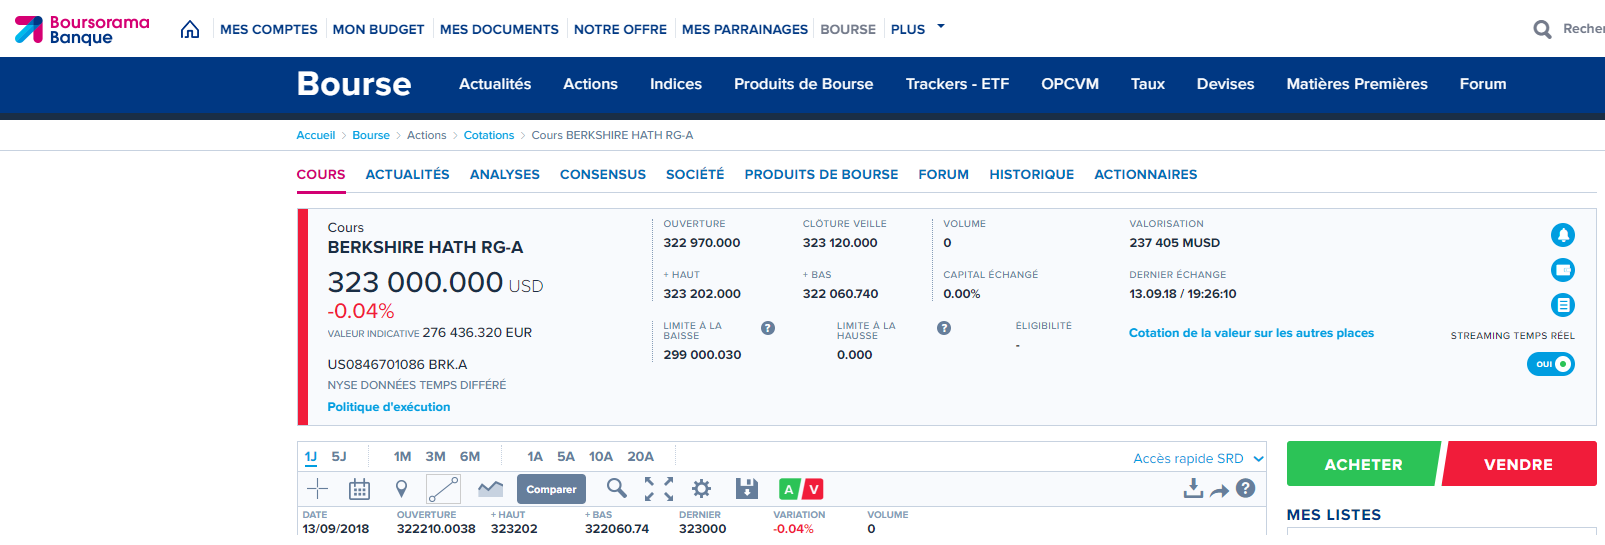Click the save floppy disk icon
This screenshot has width=1605, height=545.
(x=746, y=489)
